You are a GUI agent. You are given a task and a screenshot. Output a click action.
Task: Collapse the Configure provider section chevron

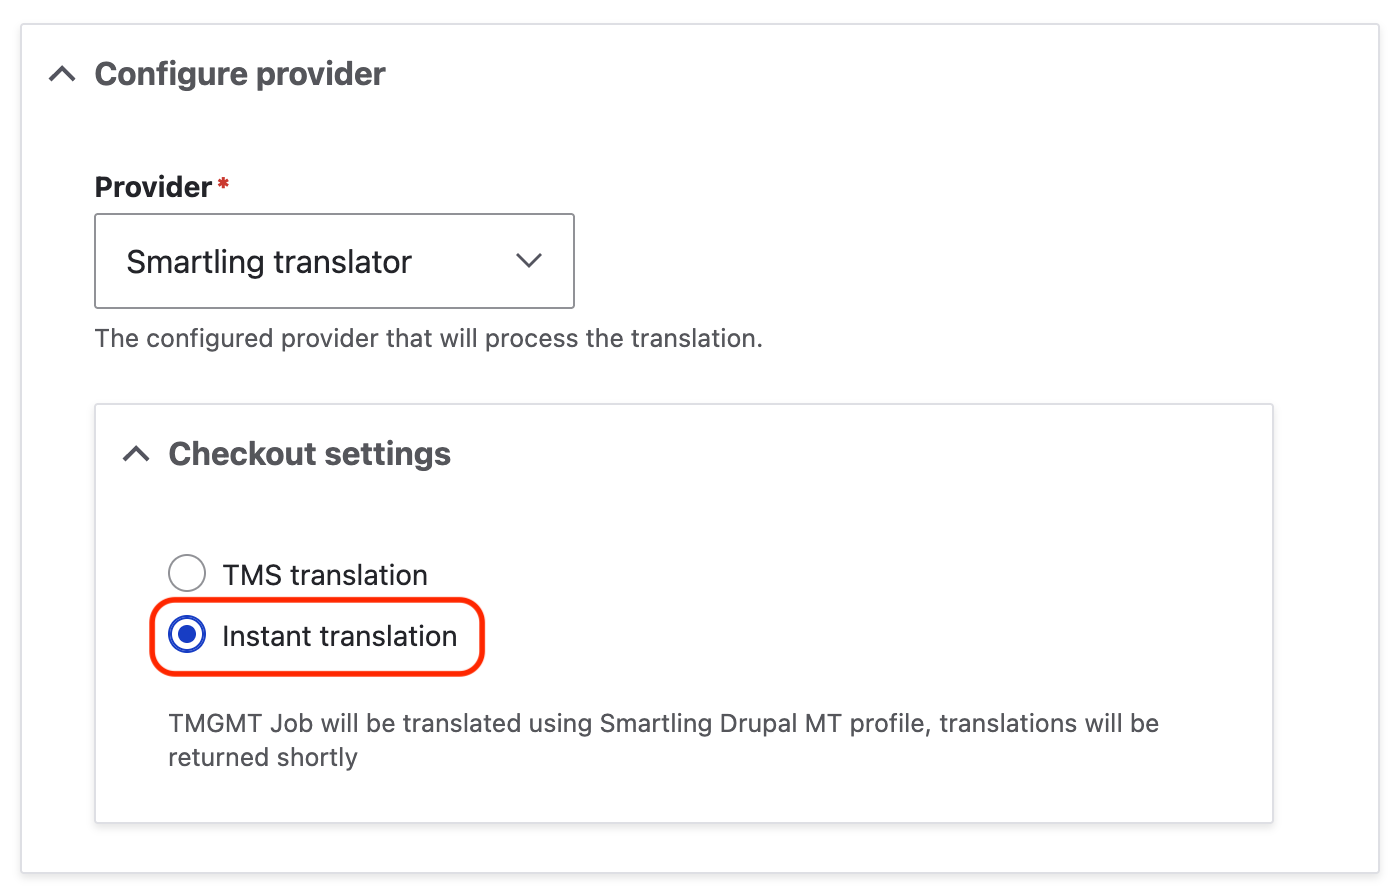pos(62,75)
